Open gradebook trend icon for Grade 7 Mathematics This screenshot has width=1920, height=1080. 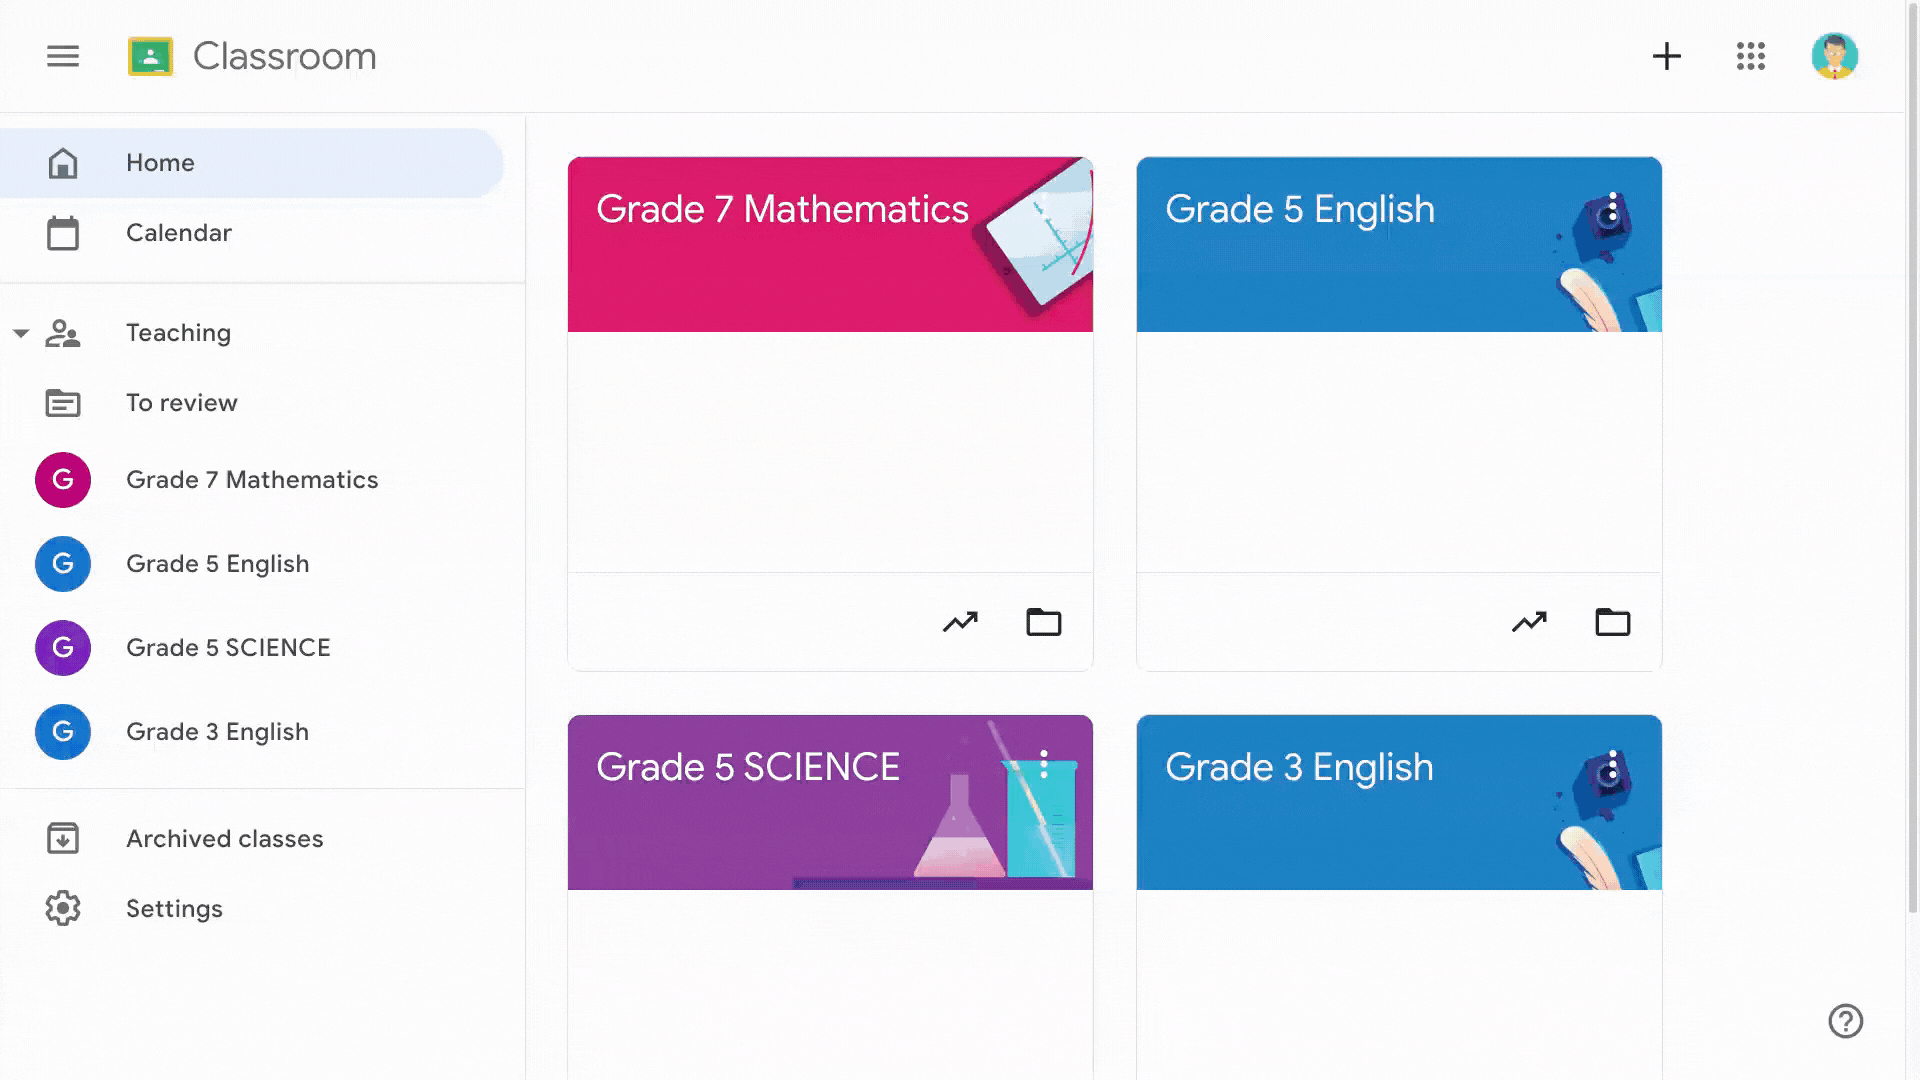[x=960, y=622]
